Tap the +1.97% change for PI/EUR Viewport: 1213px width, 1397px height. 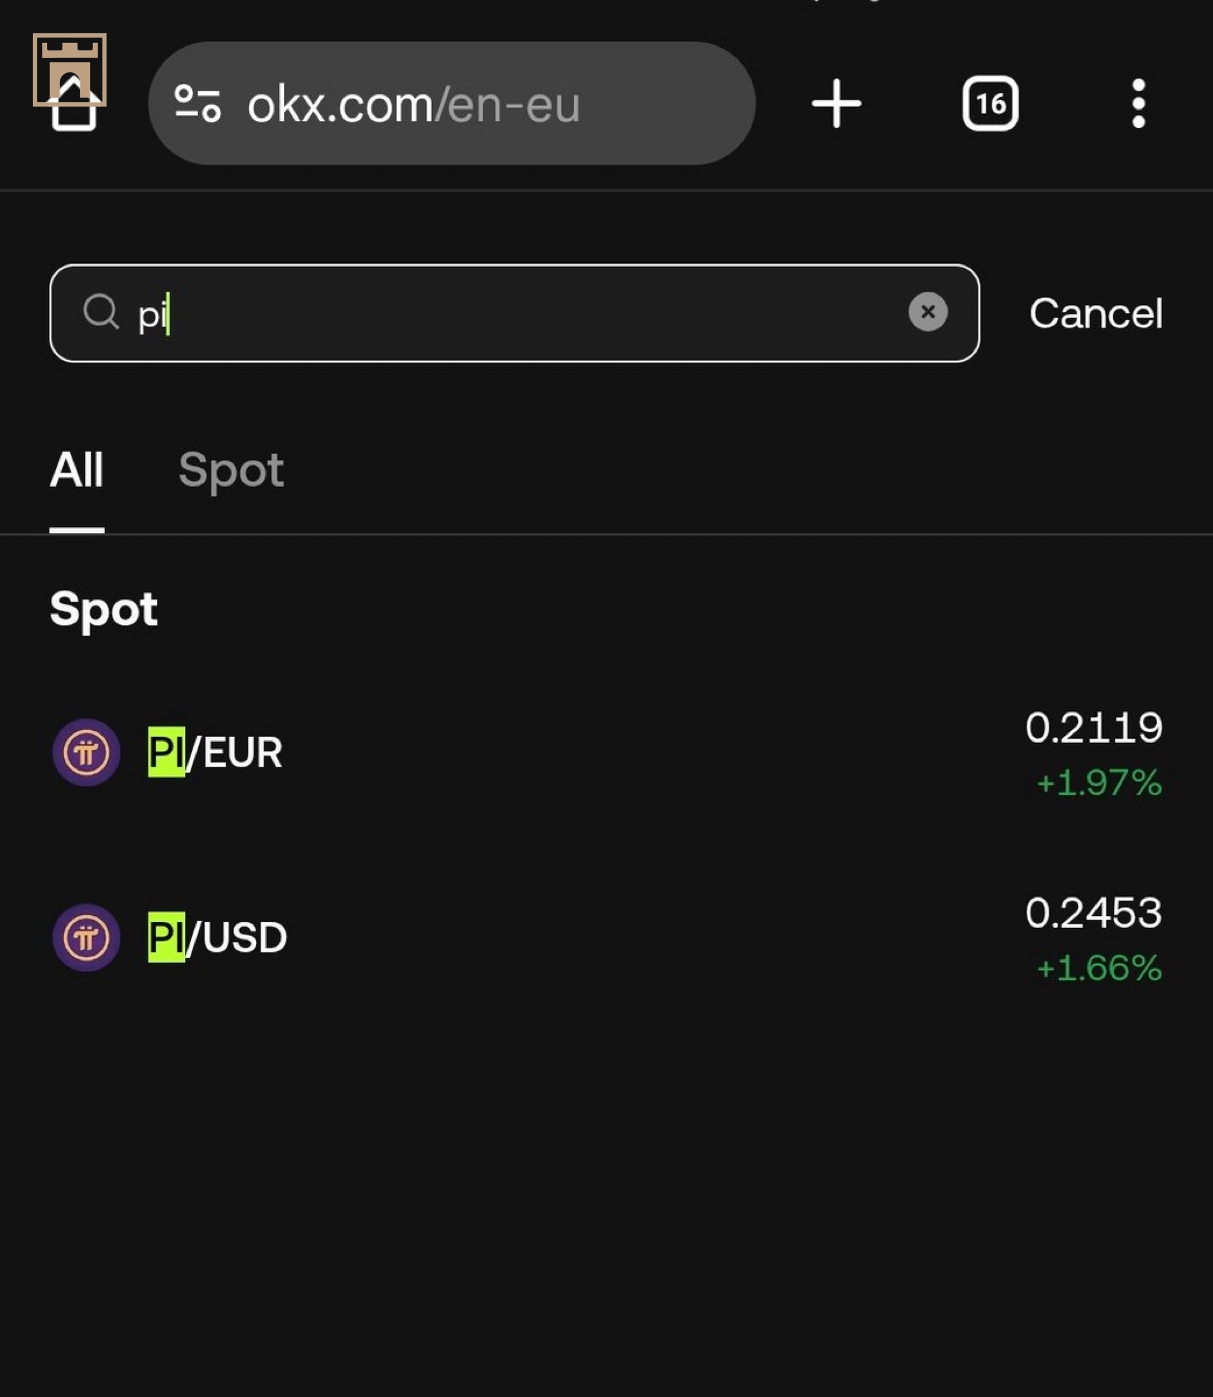click(x=1099, y=783)
